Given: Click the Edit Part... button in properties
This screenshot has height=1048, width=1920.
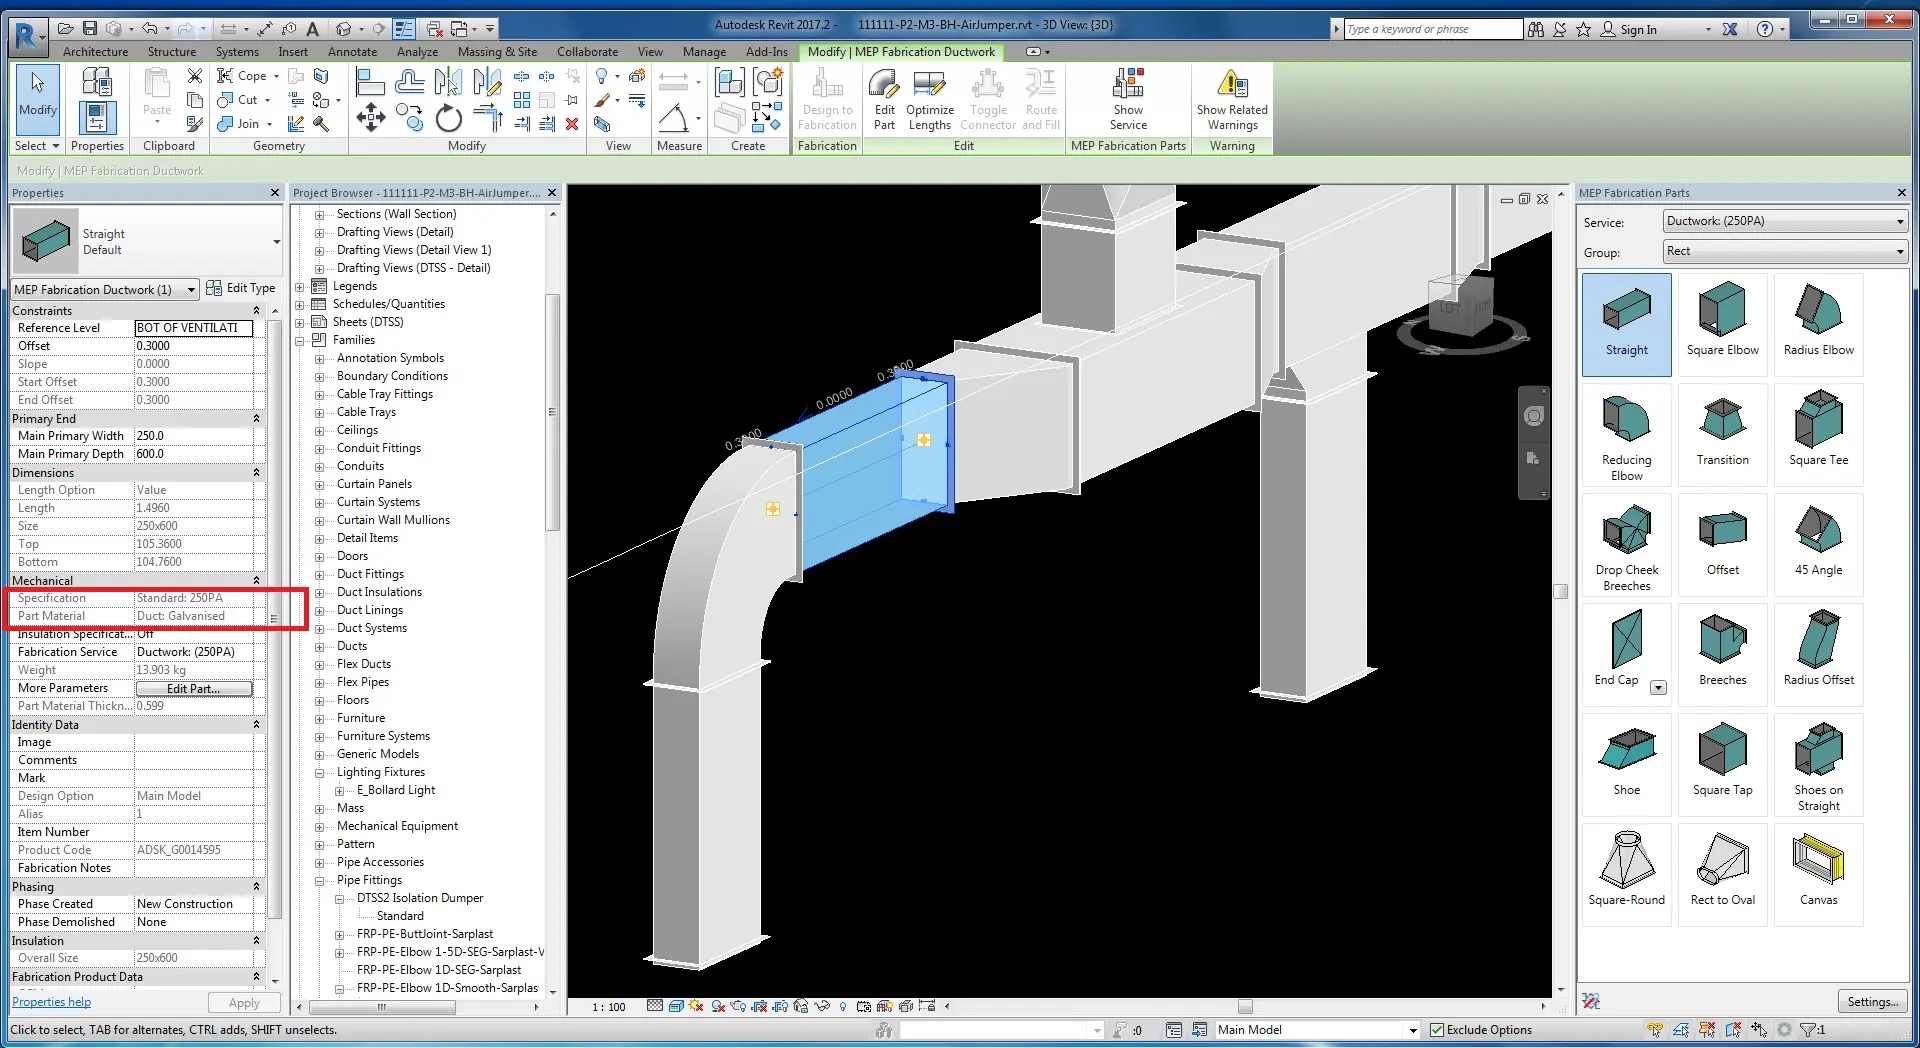Looking at the screenshot, I should click(194, 689).
